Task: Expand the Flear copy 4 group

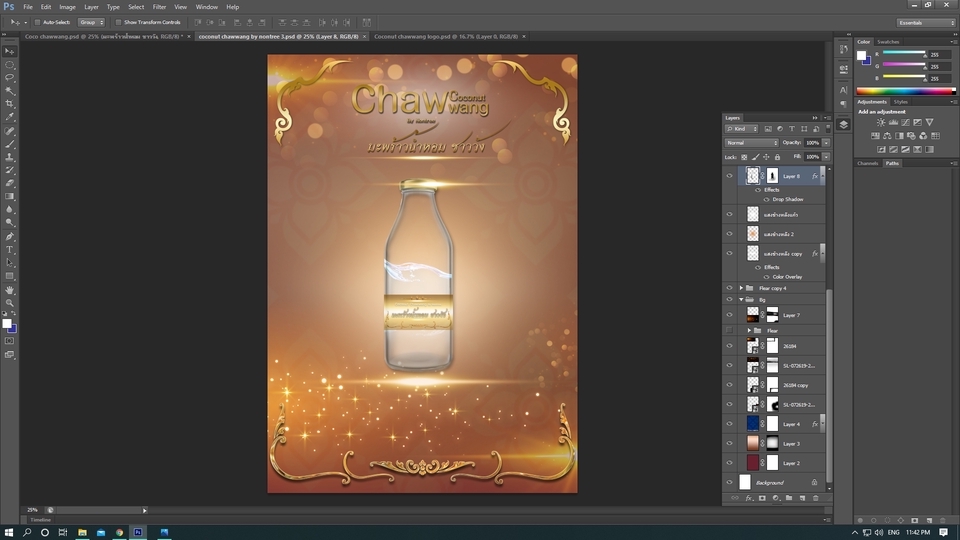Action: [741, 288]
